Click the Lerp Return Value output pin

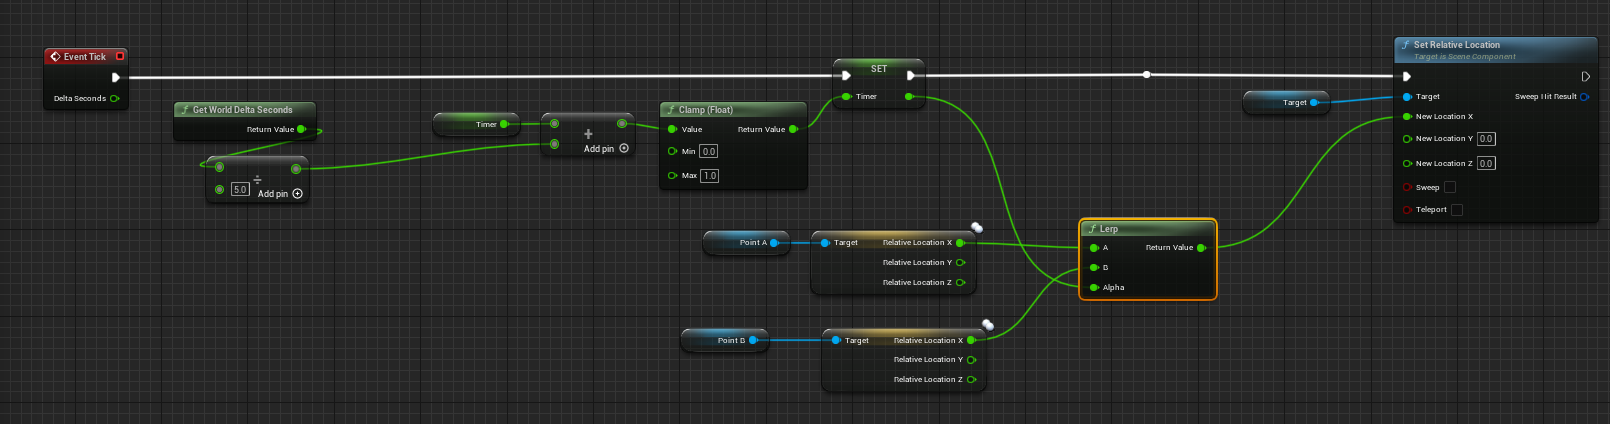pyautogui.click(x=1201, y=247)
